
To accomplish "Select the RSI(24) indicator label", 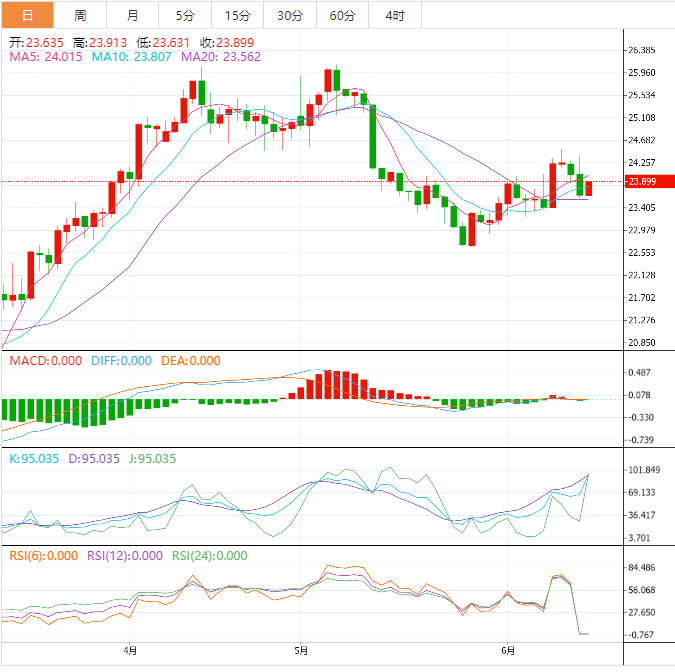I will pos(210,556).
